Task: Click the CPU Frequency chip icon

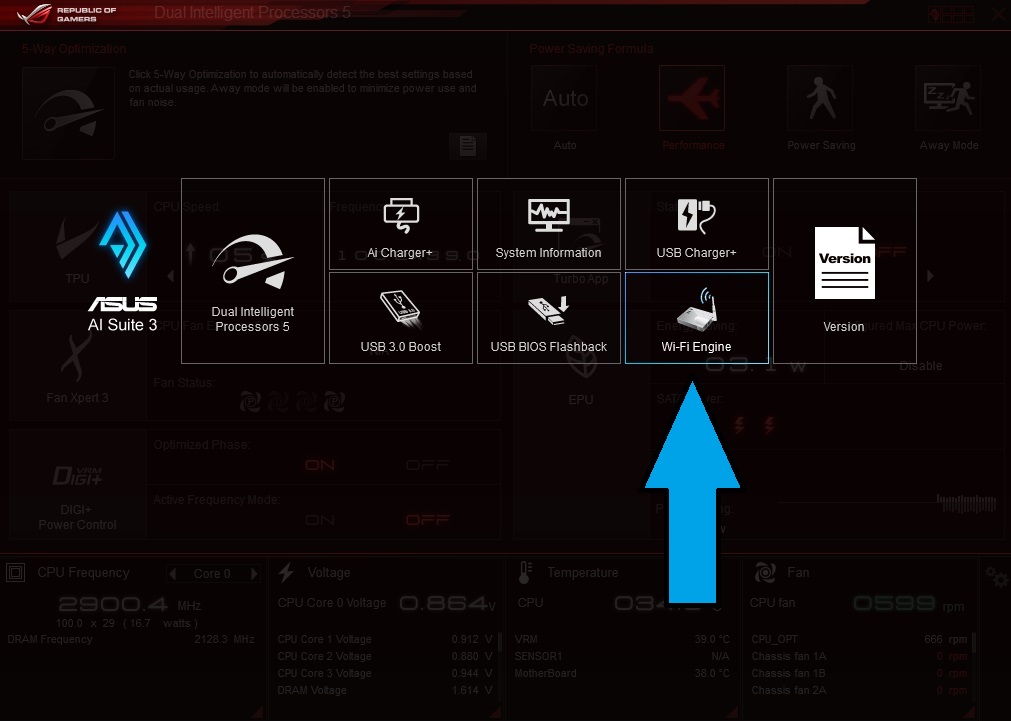Action: click(15, 573)
